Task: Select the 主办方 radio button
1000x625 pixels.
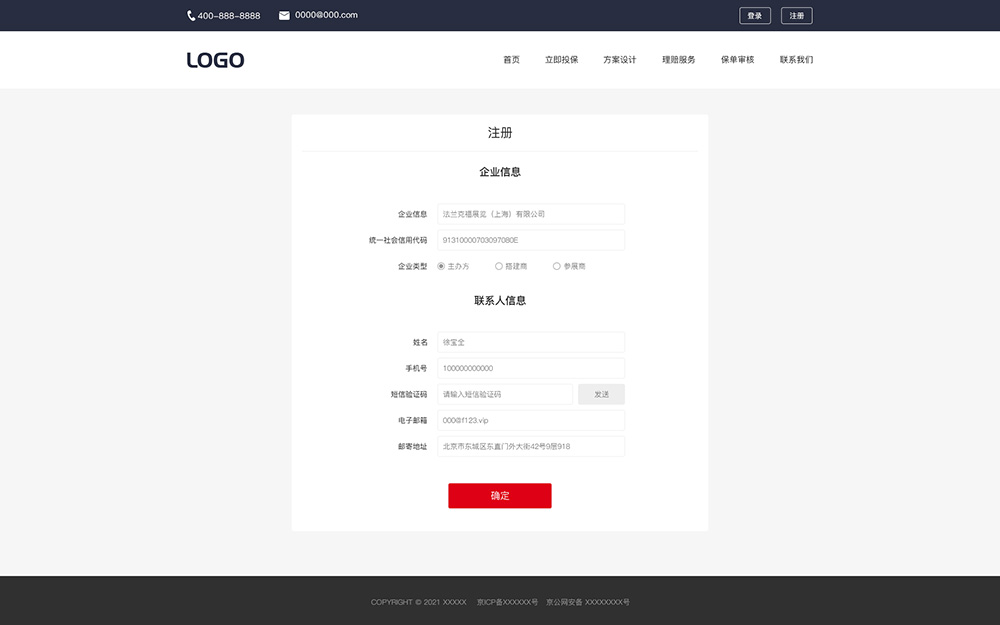Action: pyautogui.click(x=441, y=266)
